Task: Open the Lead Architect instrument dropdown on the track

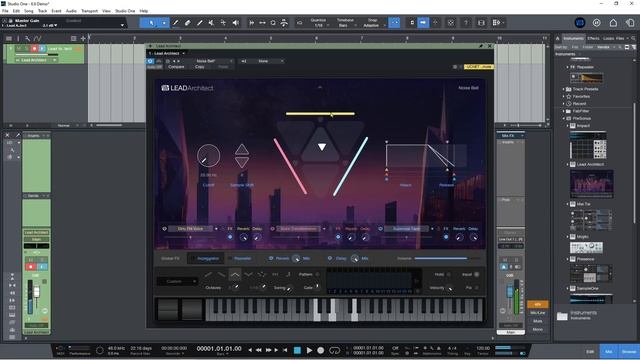Action: tap(54, 60)
